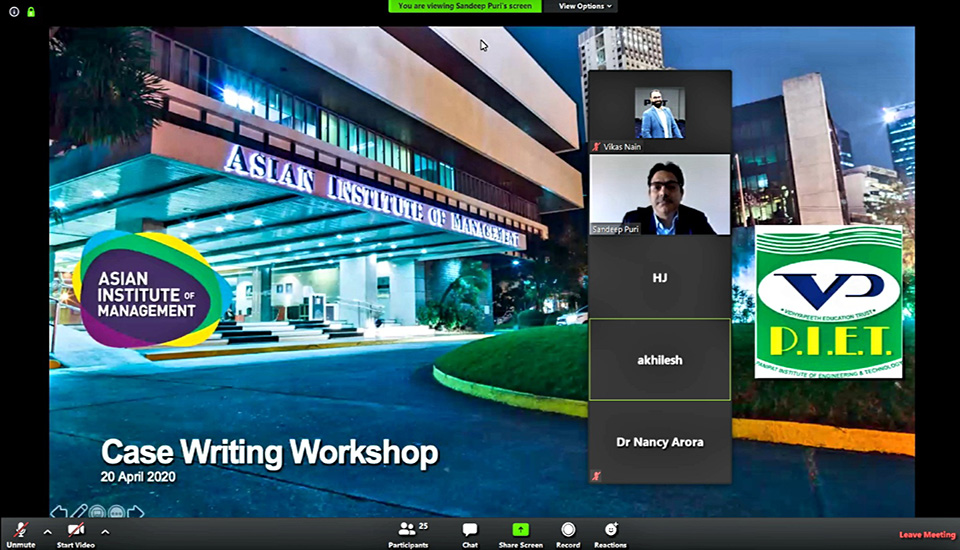Click the akhilesh participant tile
Image resolution: width=960 pixels, height=550 pixels.
coord(659,360)
